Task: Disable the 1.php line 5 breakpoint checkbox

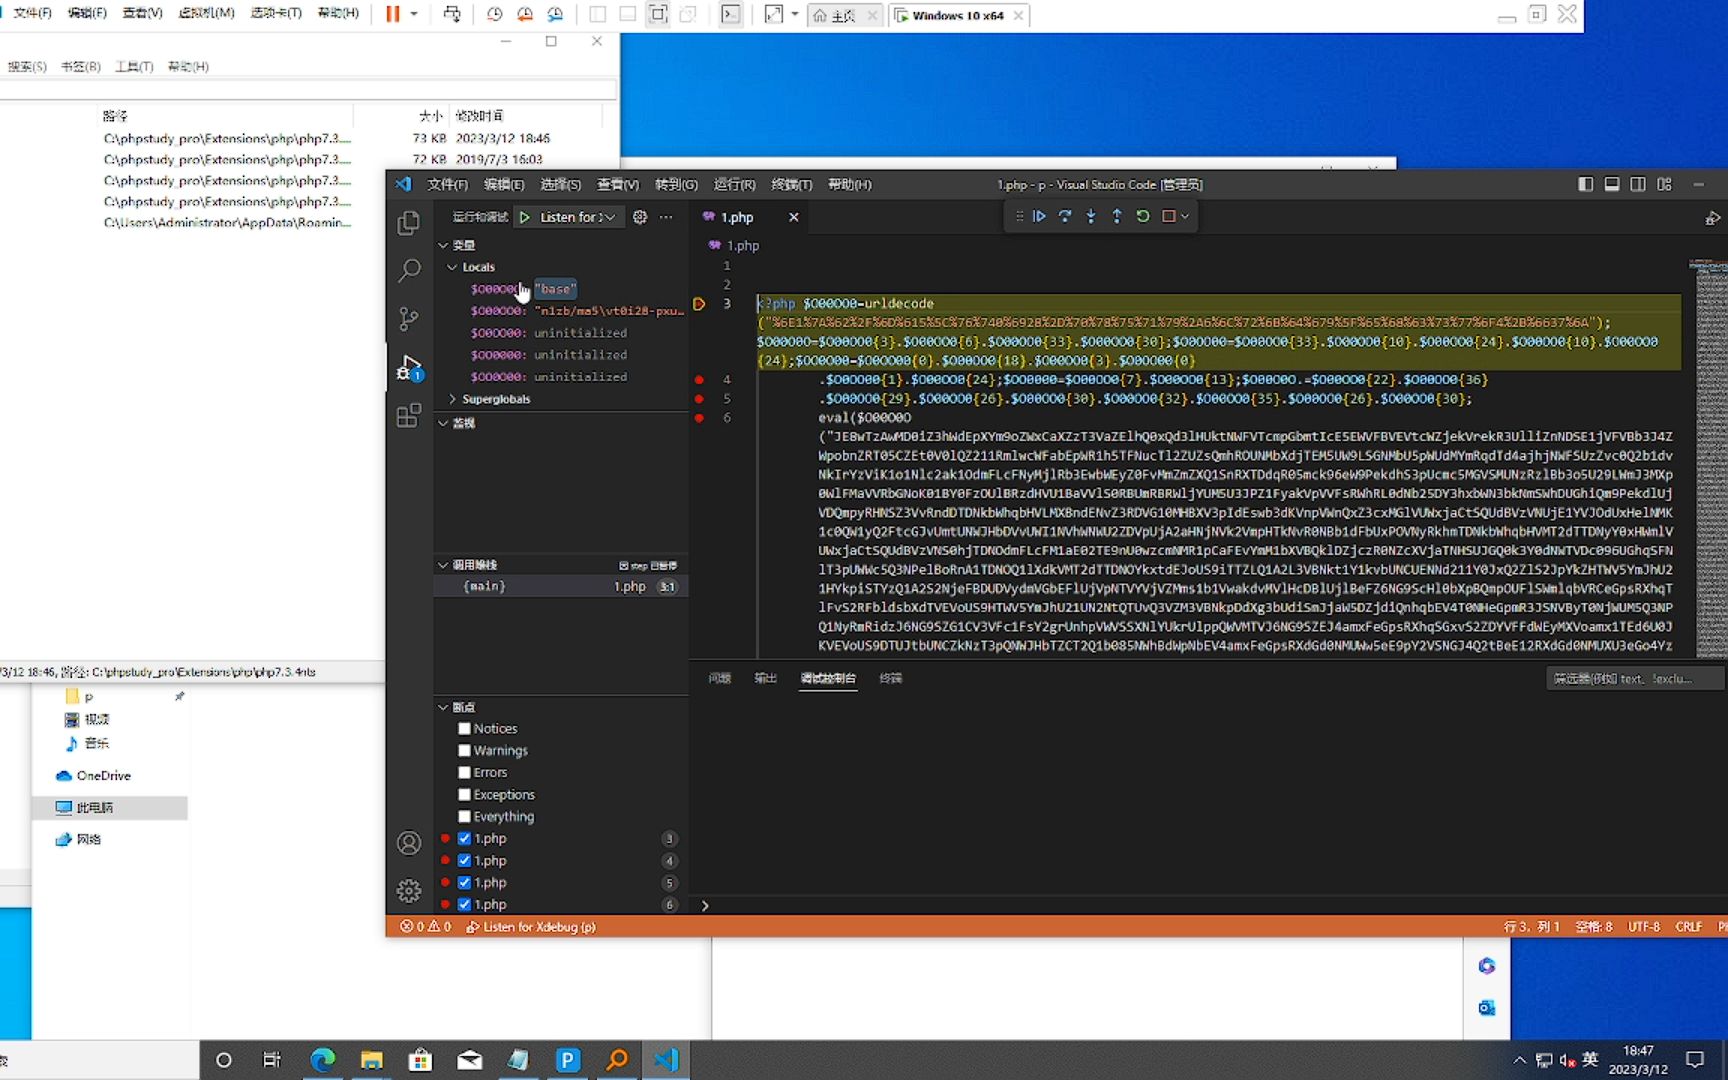Action: point(464,883)
